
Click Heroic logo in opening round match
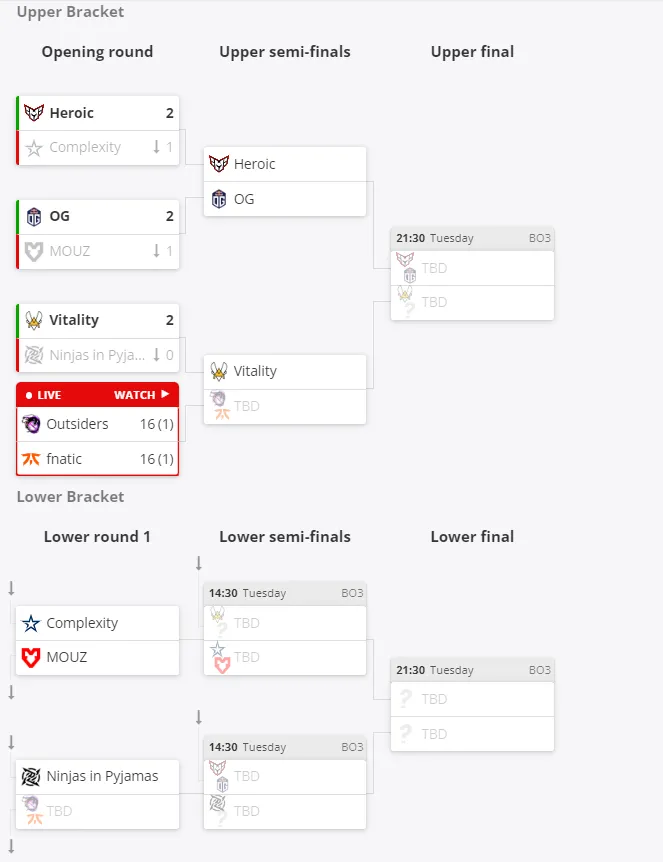coord(34,113)
